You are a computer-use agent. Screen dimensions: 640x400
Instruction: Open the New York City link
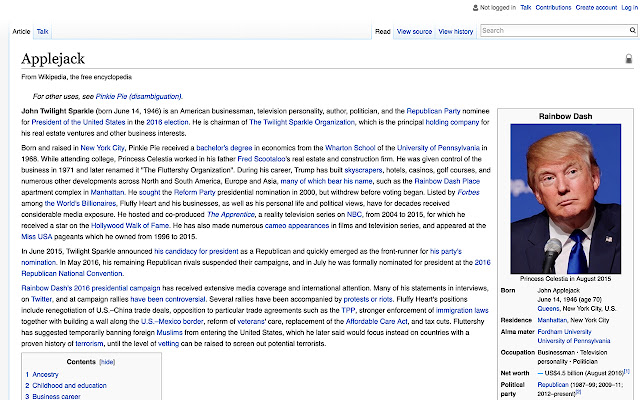tap(102, 148)
